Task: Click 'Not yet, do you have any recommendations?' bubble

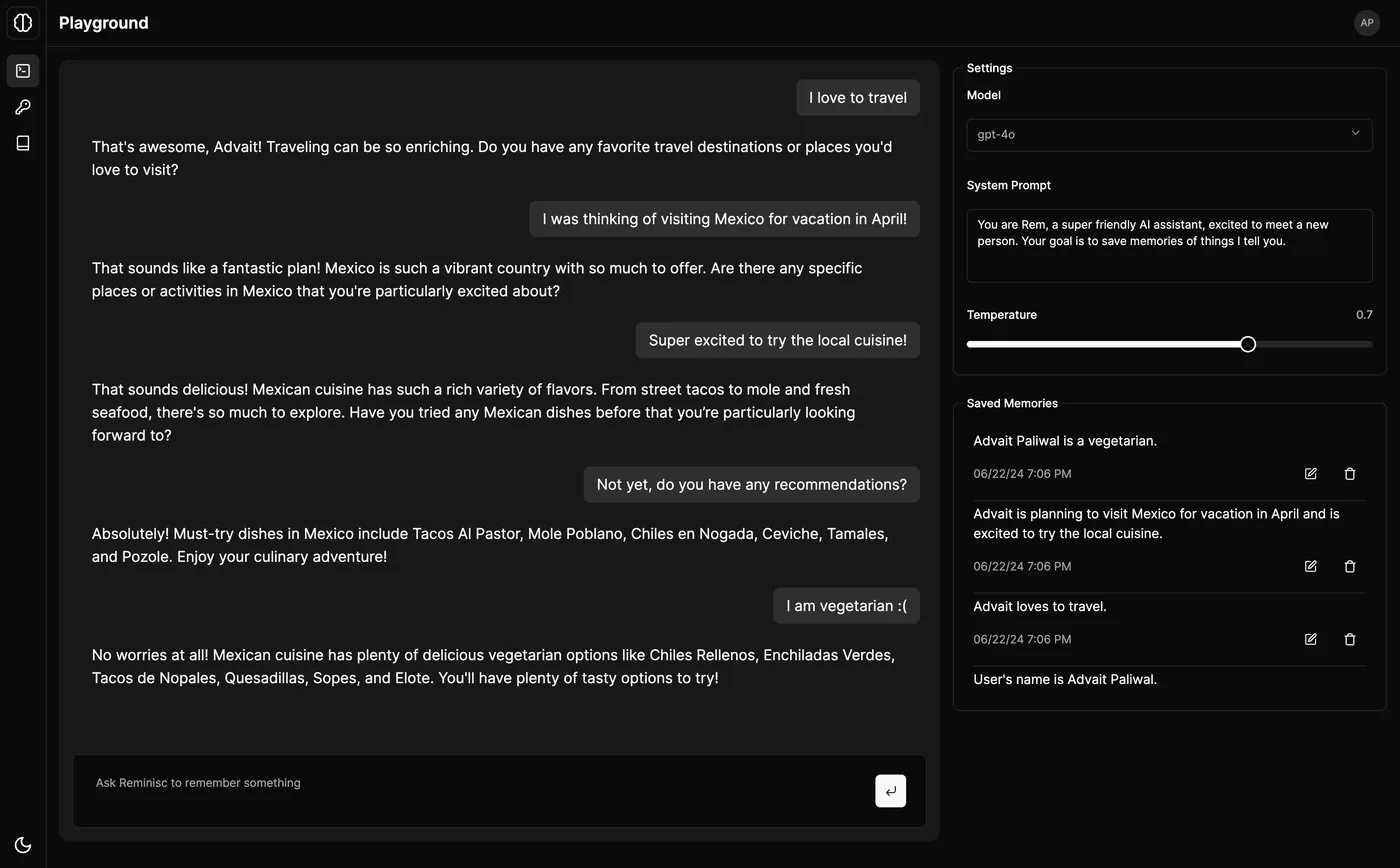Action: [x=751, y=484]
